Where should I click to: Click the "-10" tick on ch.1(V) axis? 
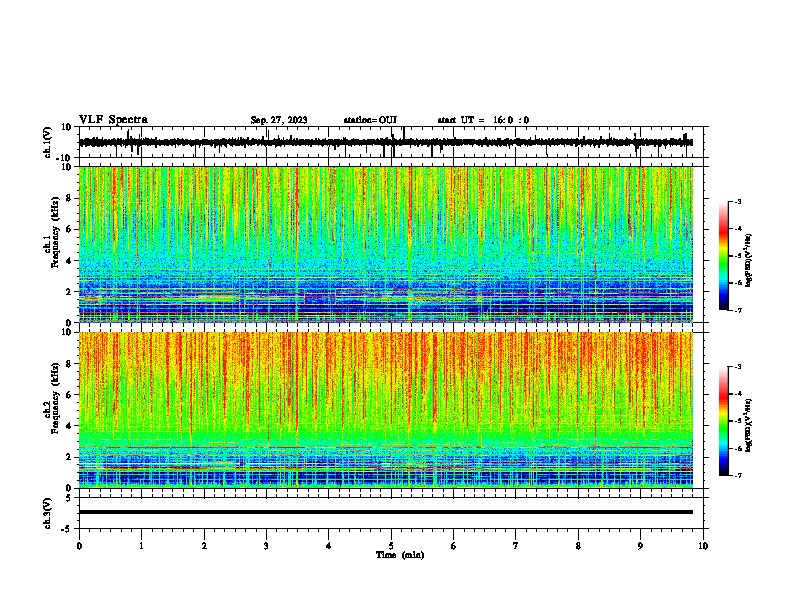tap(65, 158)
